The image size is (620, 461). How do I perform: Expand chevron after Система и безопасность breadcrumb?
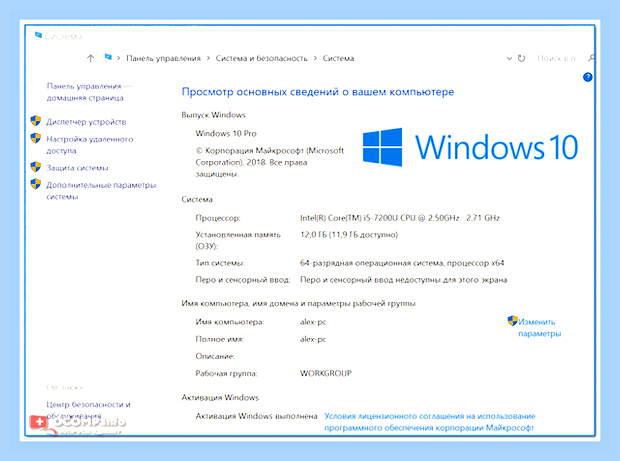pyautogui.click(x=315, y=59)
